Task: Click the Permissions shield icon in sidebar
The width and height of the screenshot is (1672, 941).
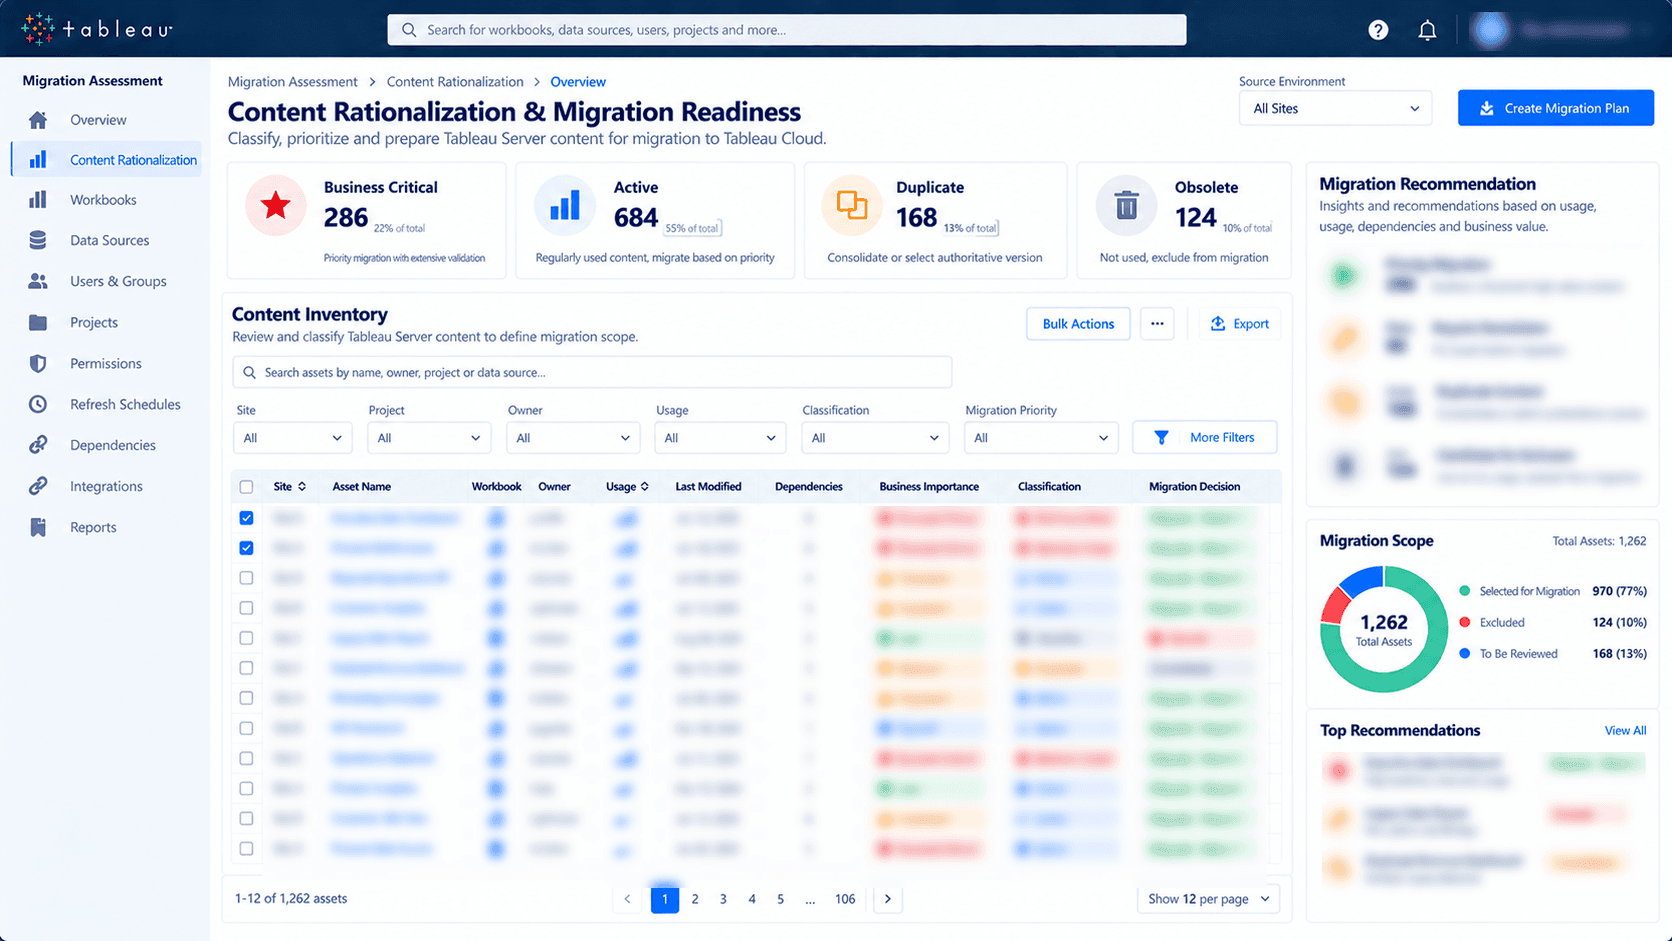Action: coord(38,363)
